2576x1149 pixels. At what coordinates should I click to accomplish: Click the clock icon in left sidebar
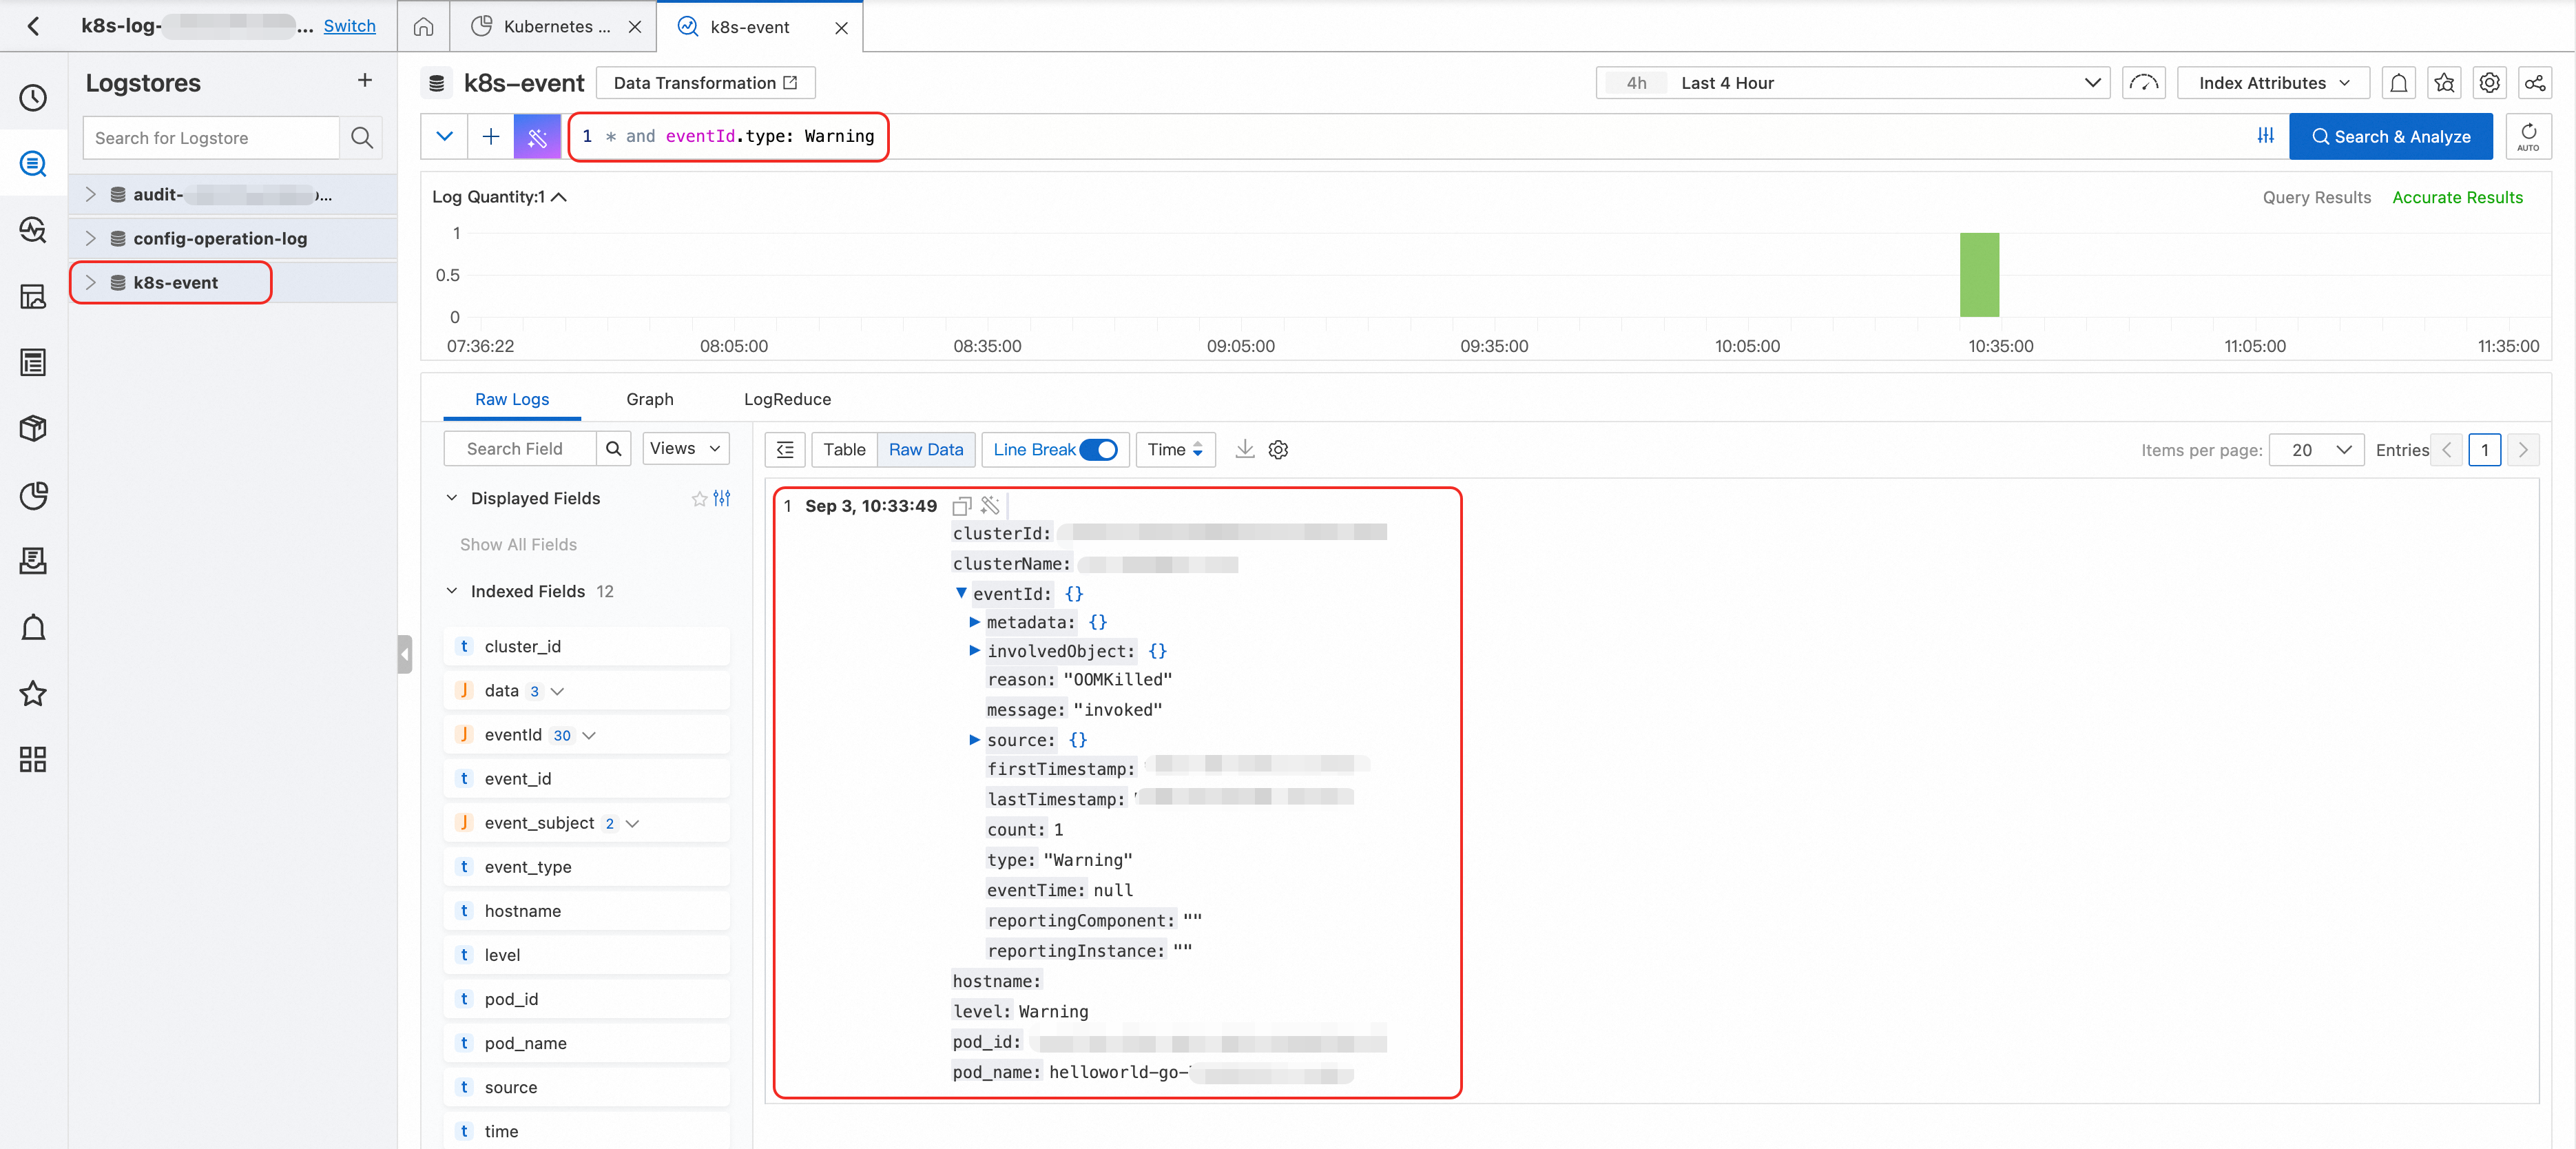coord(33,97)
